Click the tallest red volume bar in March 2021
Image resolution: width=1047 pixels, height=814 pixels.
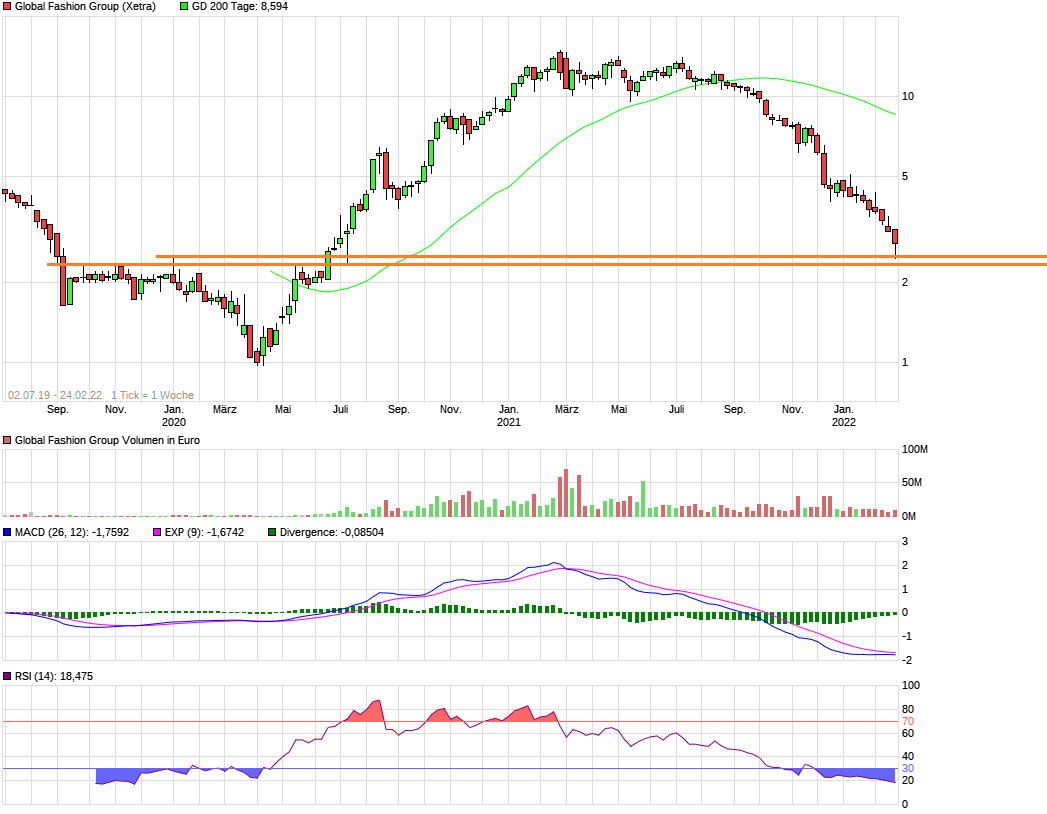(x=566, y=493)
